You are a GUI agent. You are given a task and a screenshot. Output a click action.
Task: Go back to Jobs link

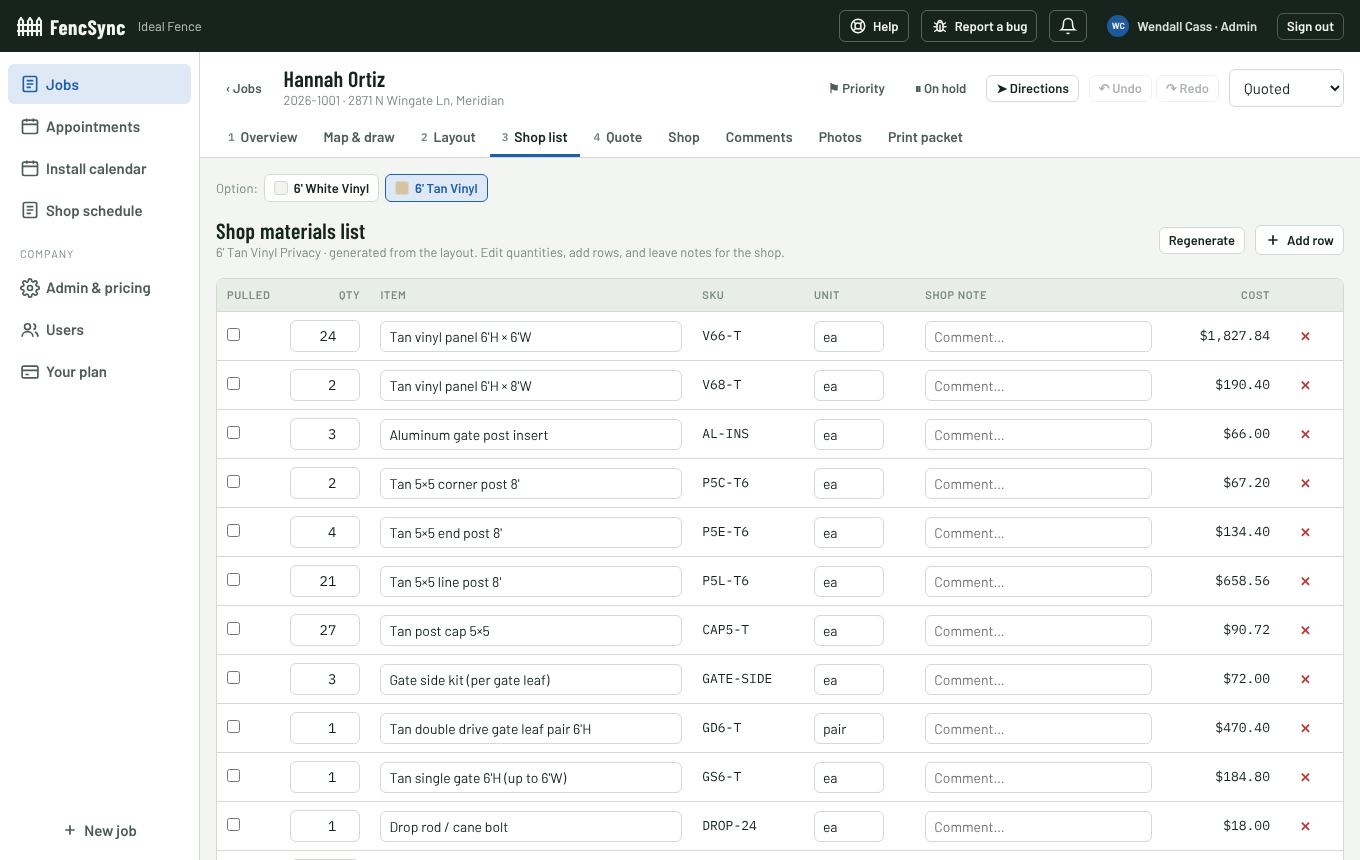tap(244, 89)
